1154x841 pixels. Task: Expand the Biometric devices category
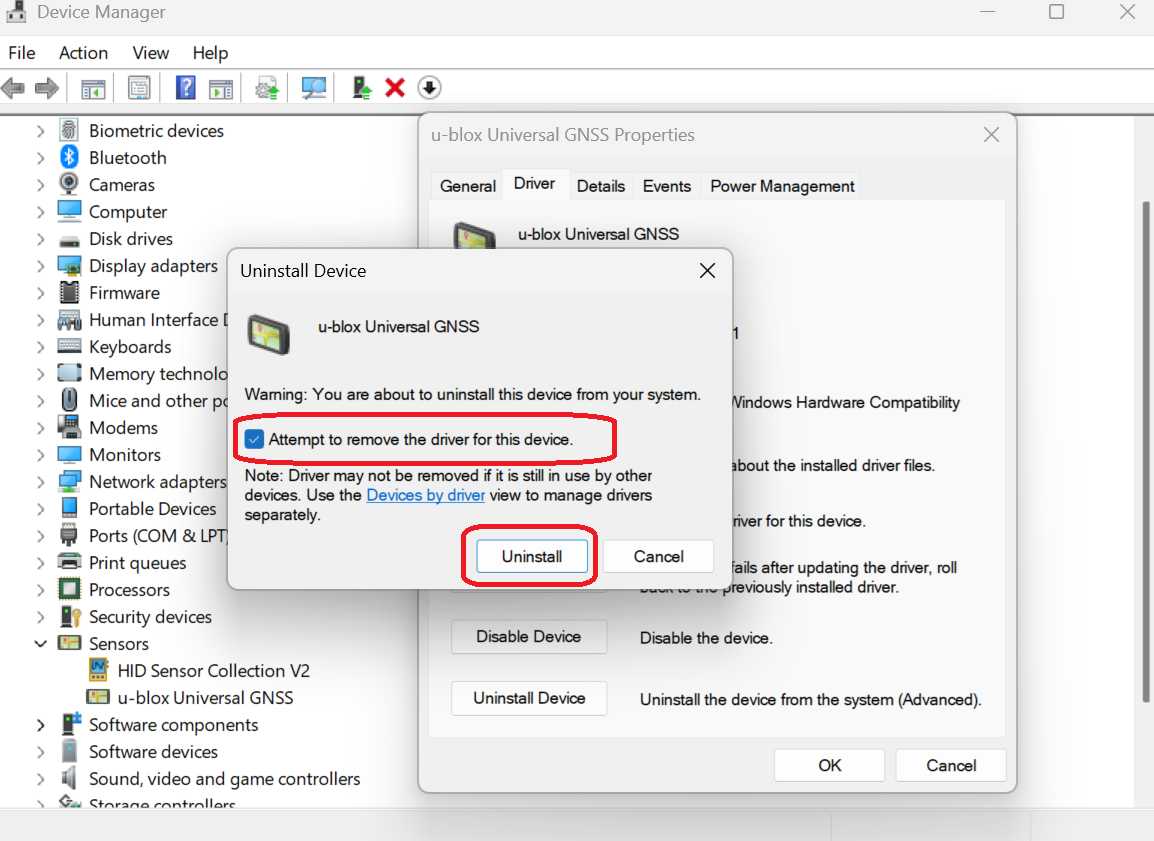(41, 131)
